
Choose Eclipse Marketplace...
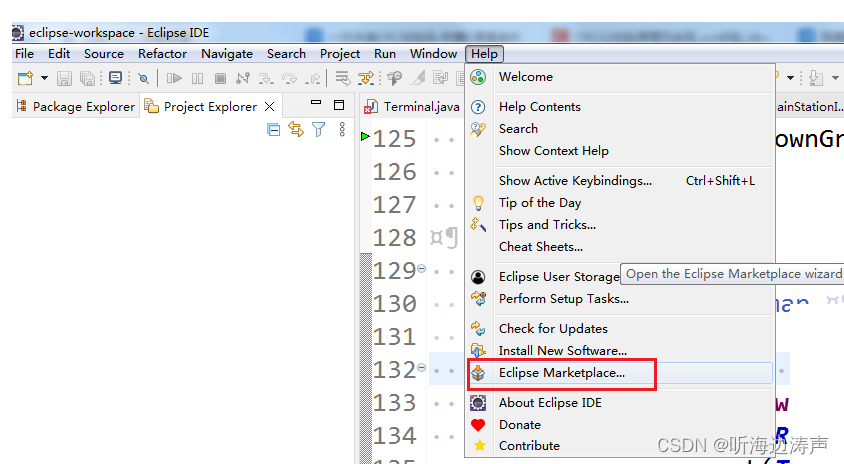(620, 373)
